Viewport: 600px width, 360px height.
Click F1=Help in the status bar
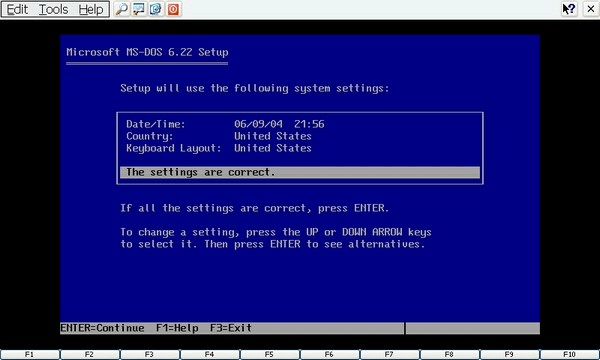pyautogui.click(x=177, y=328)
